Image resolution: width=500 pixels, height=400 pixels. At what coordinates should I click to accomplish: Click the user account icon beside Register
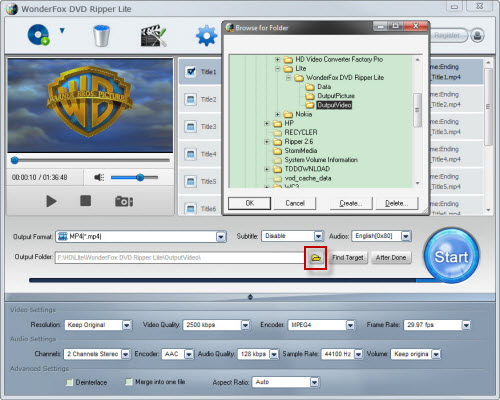(x=477, y=35)
